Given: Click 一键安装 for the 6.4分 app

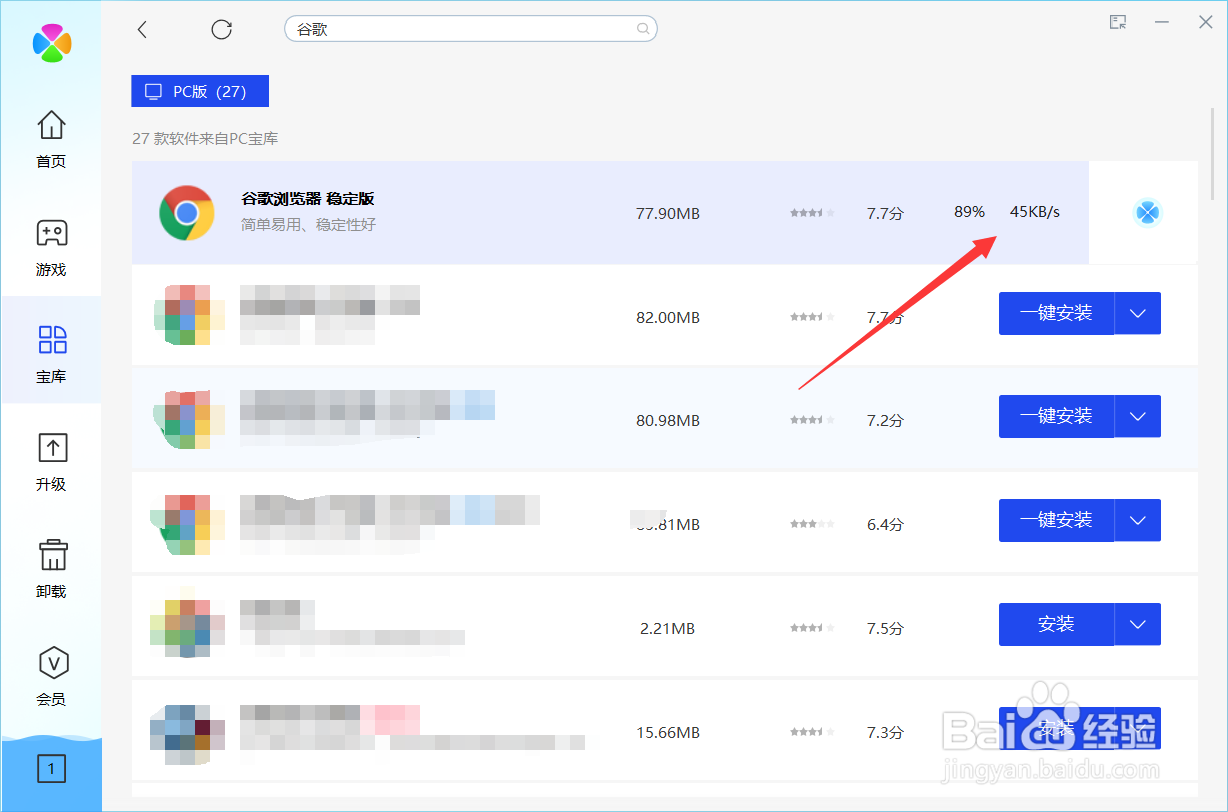Looking at the screenshot, I should tap(1056, 520).
